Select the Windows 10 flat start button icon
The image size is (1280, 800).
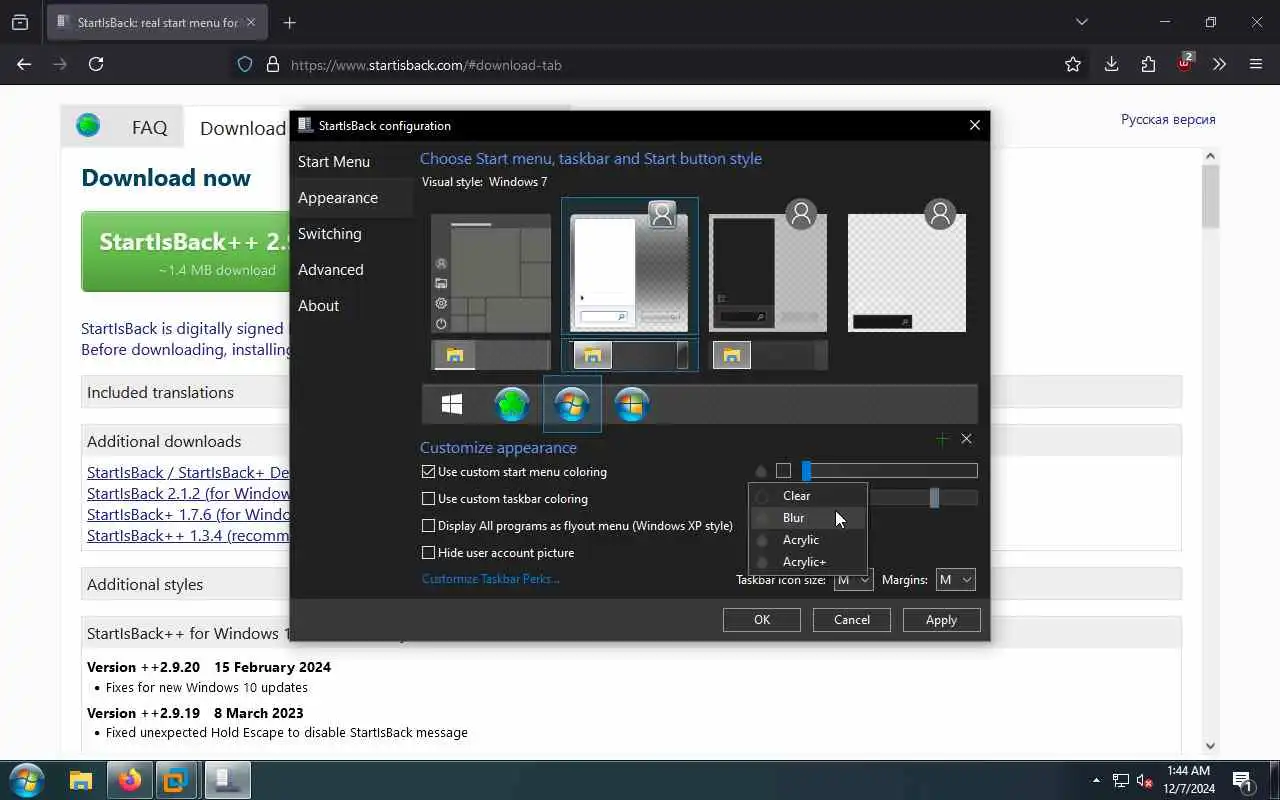452,404
